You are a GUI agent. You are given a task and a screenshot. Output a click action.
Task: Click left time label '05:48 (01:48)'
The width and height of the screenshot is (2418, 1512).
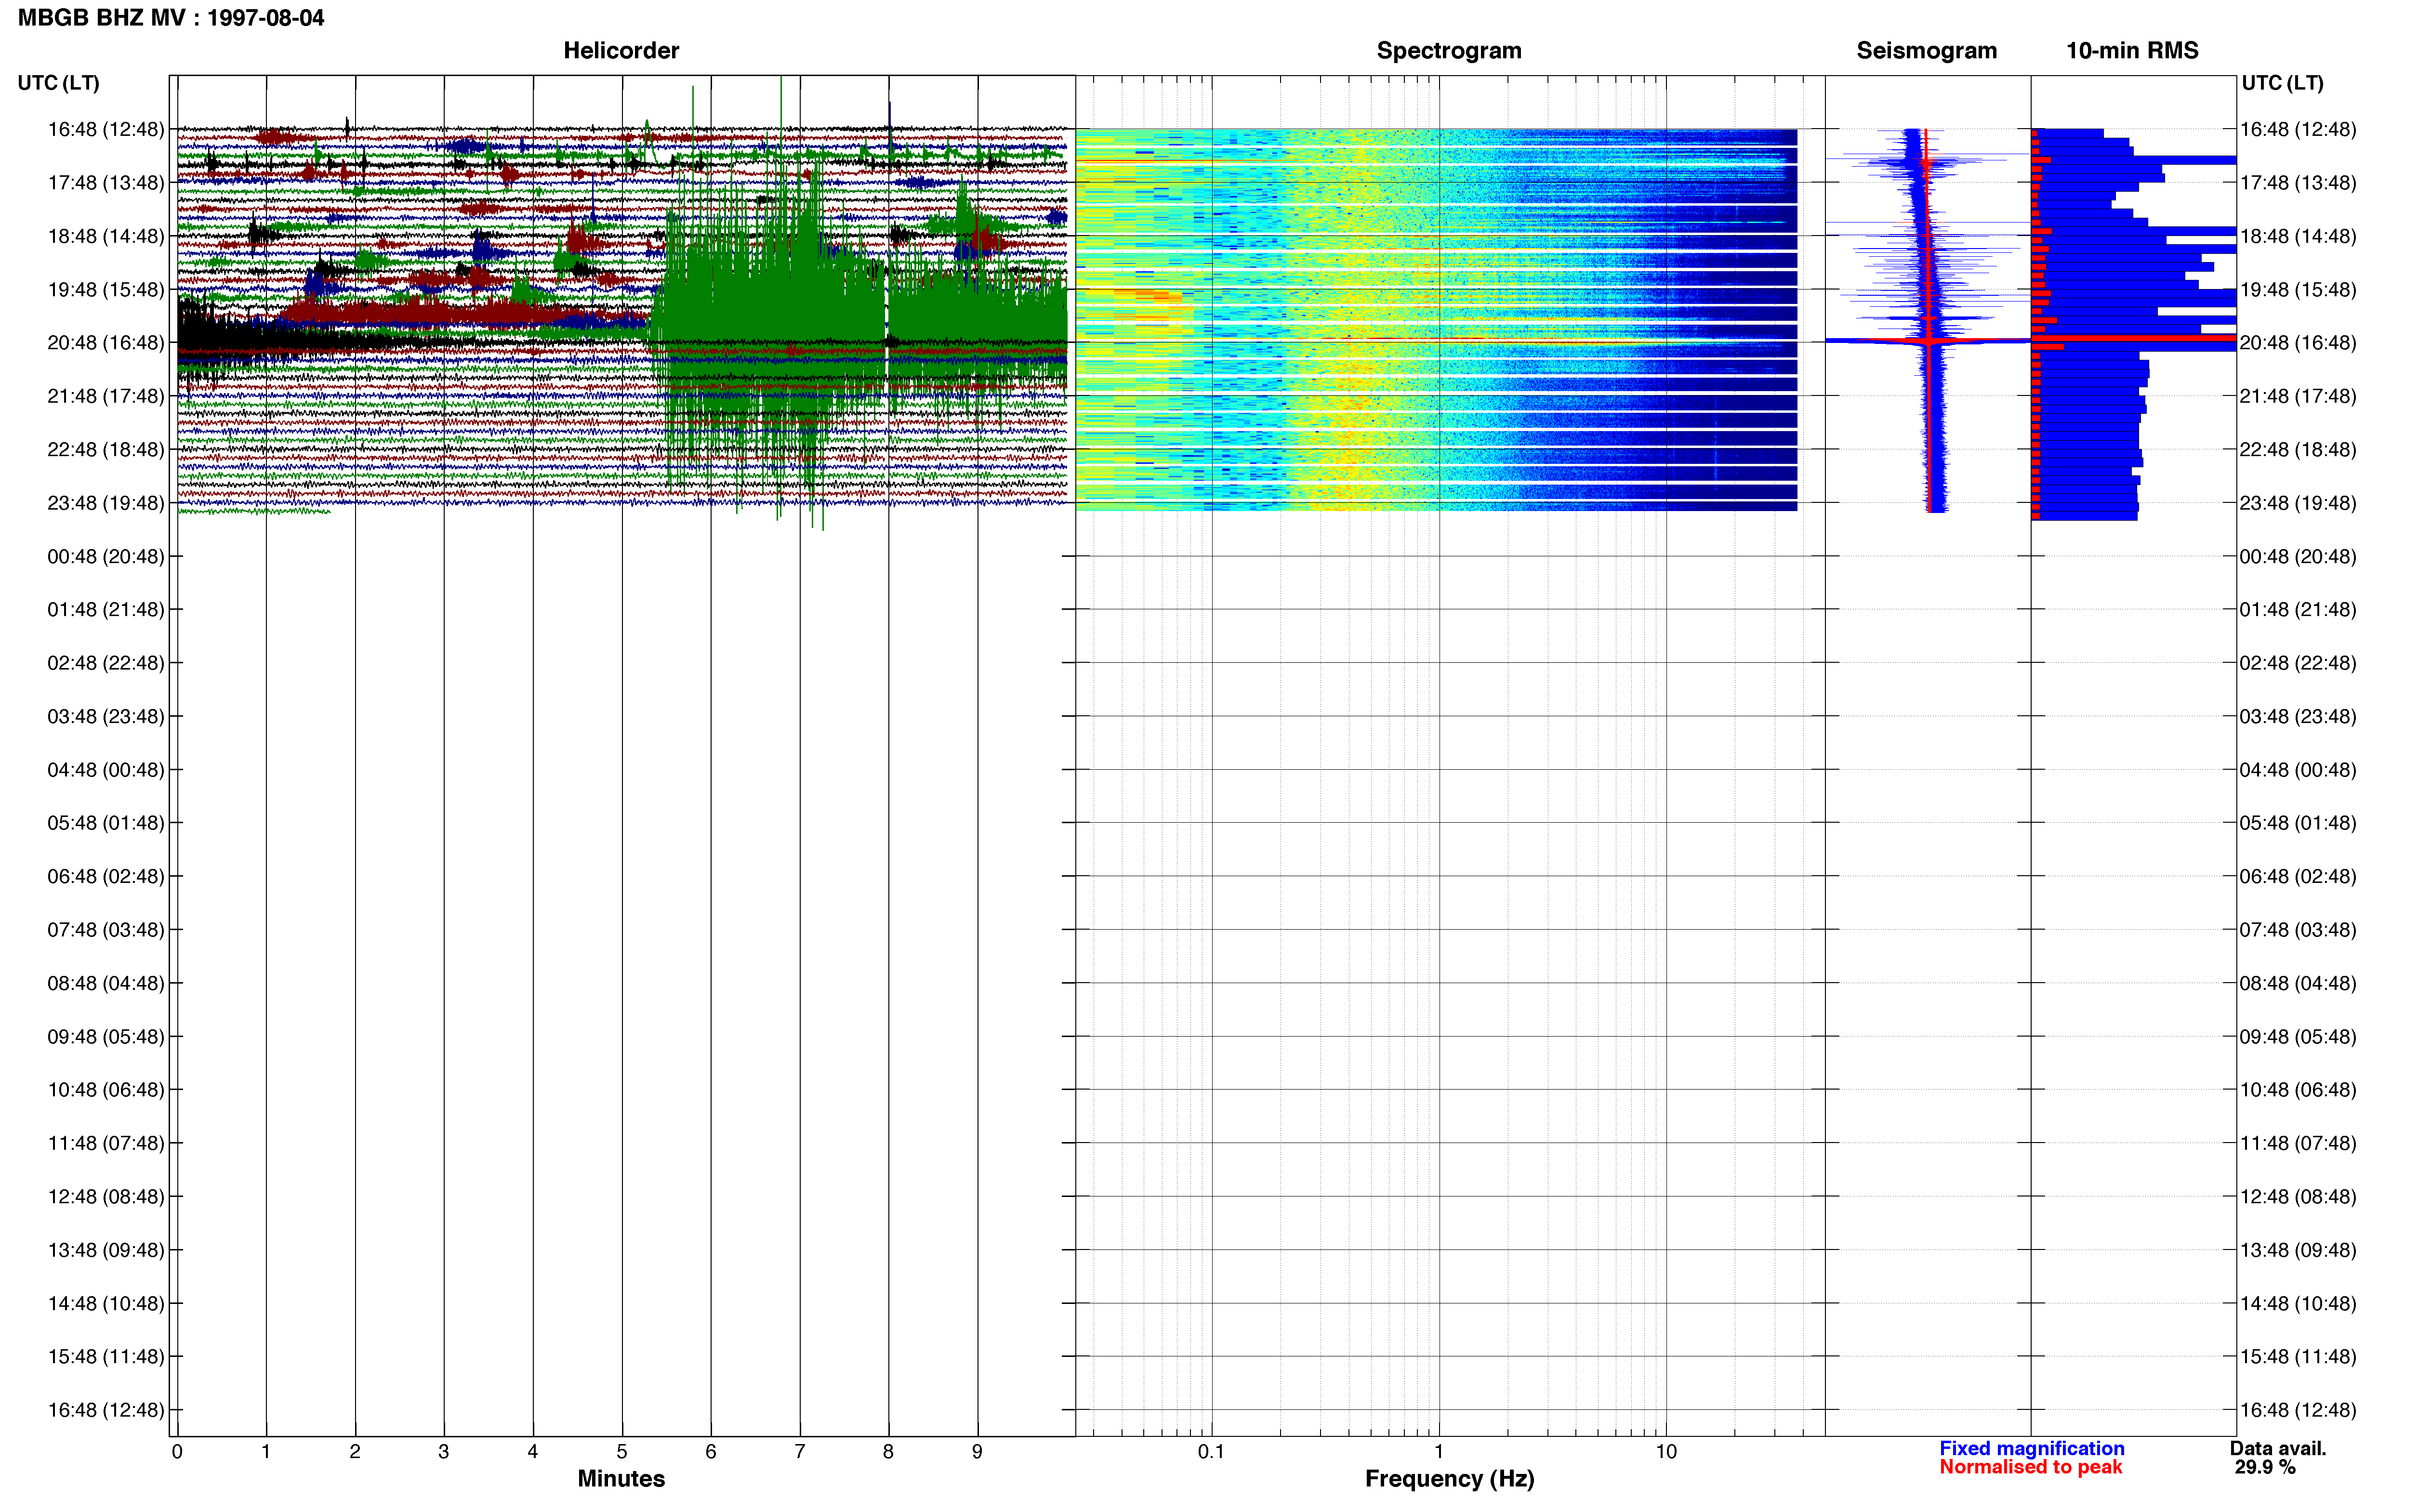[106, 823]
